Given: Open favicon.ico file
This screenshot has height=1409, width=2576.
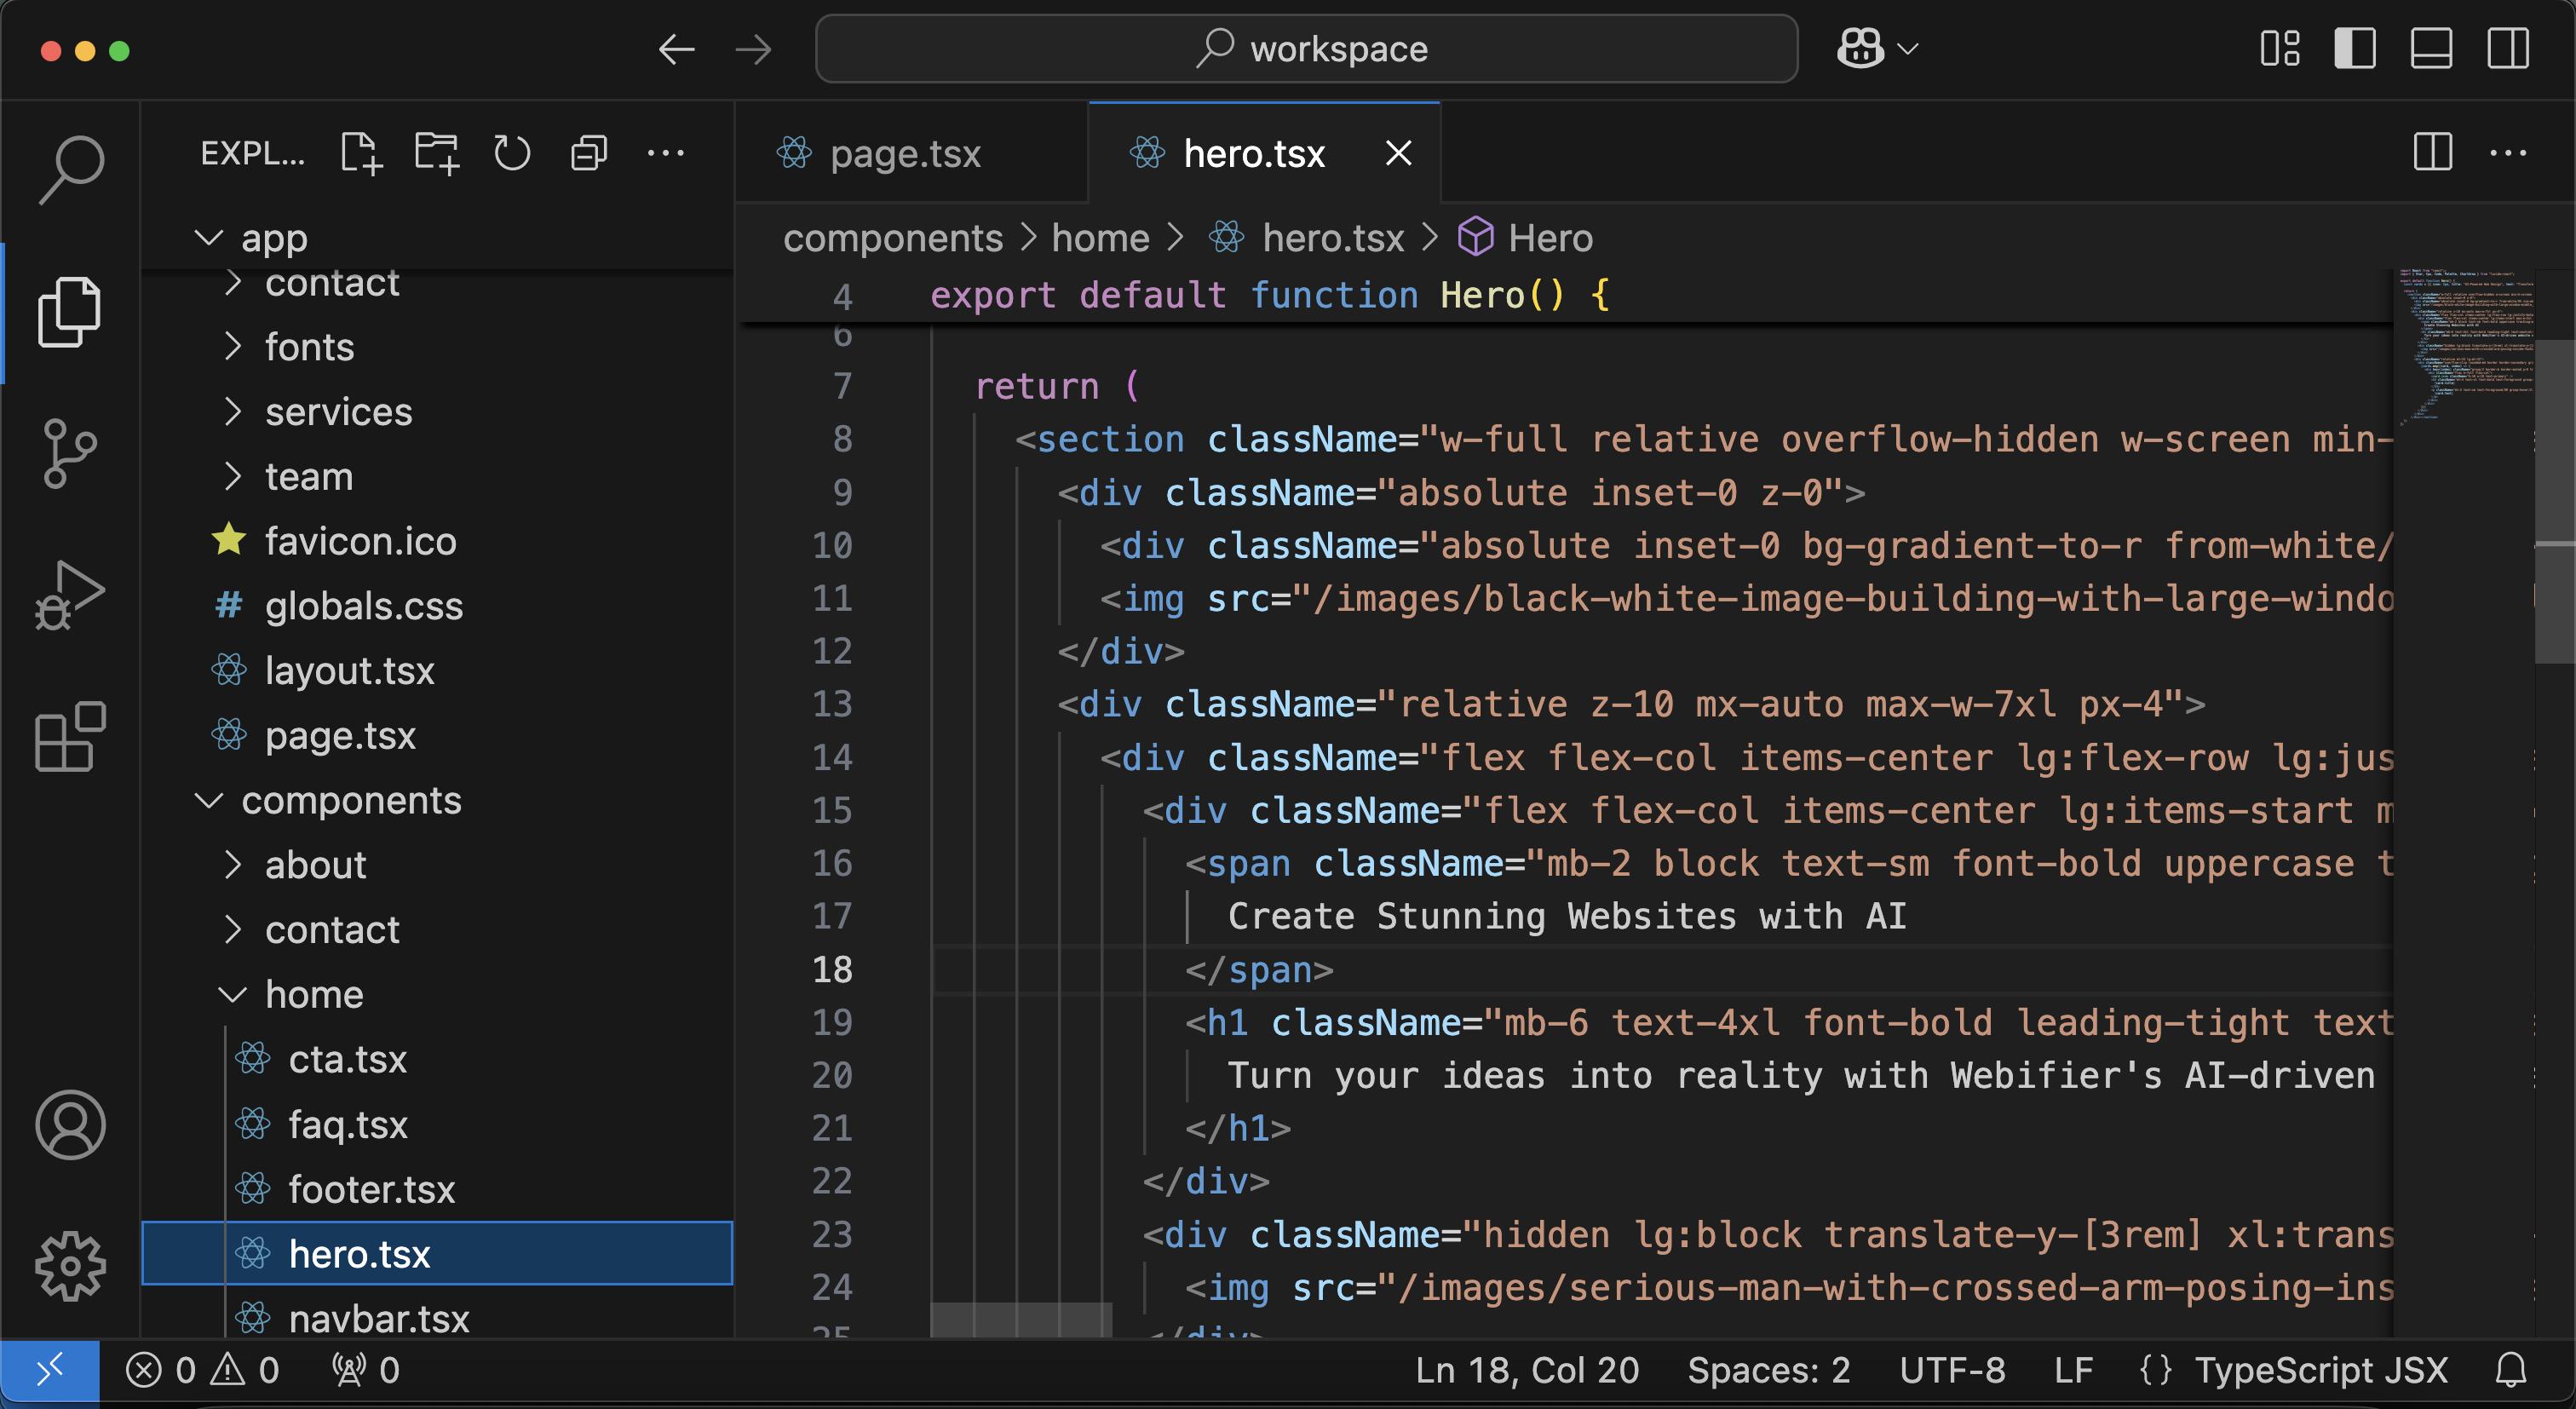Looking at the screenshot, I should pyautogui.click(x=437, y=541).
